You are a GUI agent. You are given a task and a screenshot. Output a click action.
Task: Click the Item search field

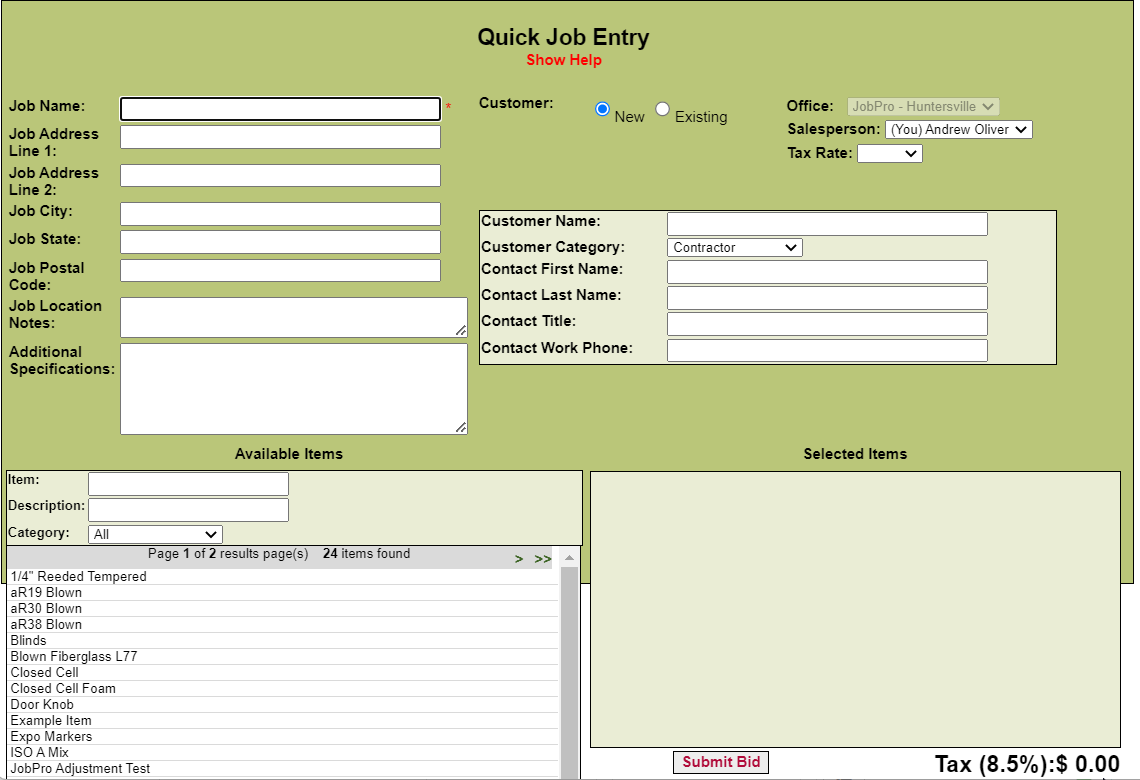[x=188, y=484]
